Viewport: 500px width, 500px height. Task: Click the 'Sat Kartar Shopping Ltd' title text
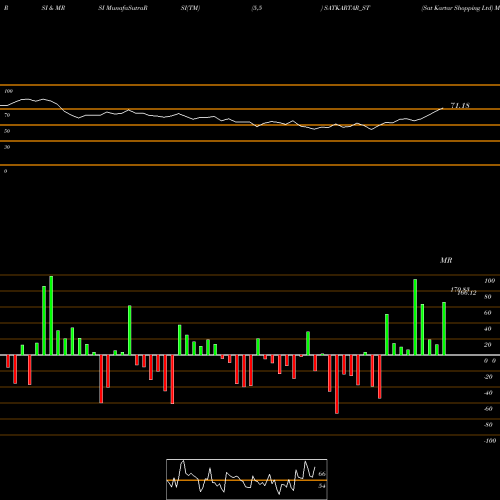coord(457,8)
